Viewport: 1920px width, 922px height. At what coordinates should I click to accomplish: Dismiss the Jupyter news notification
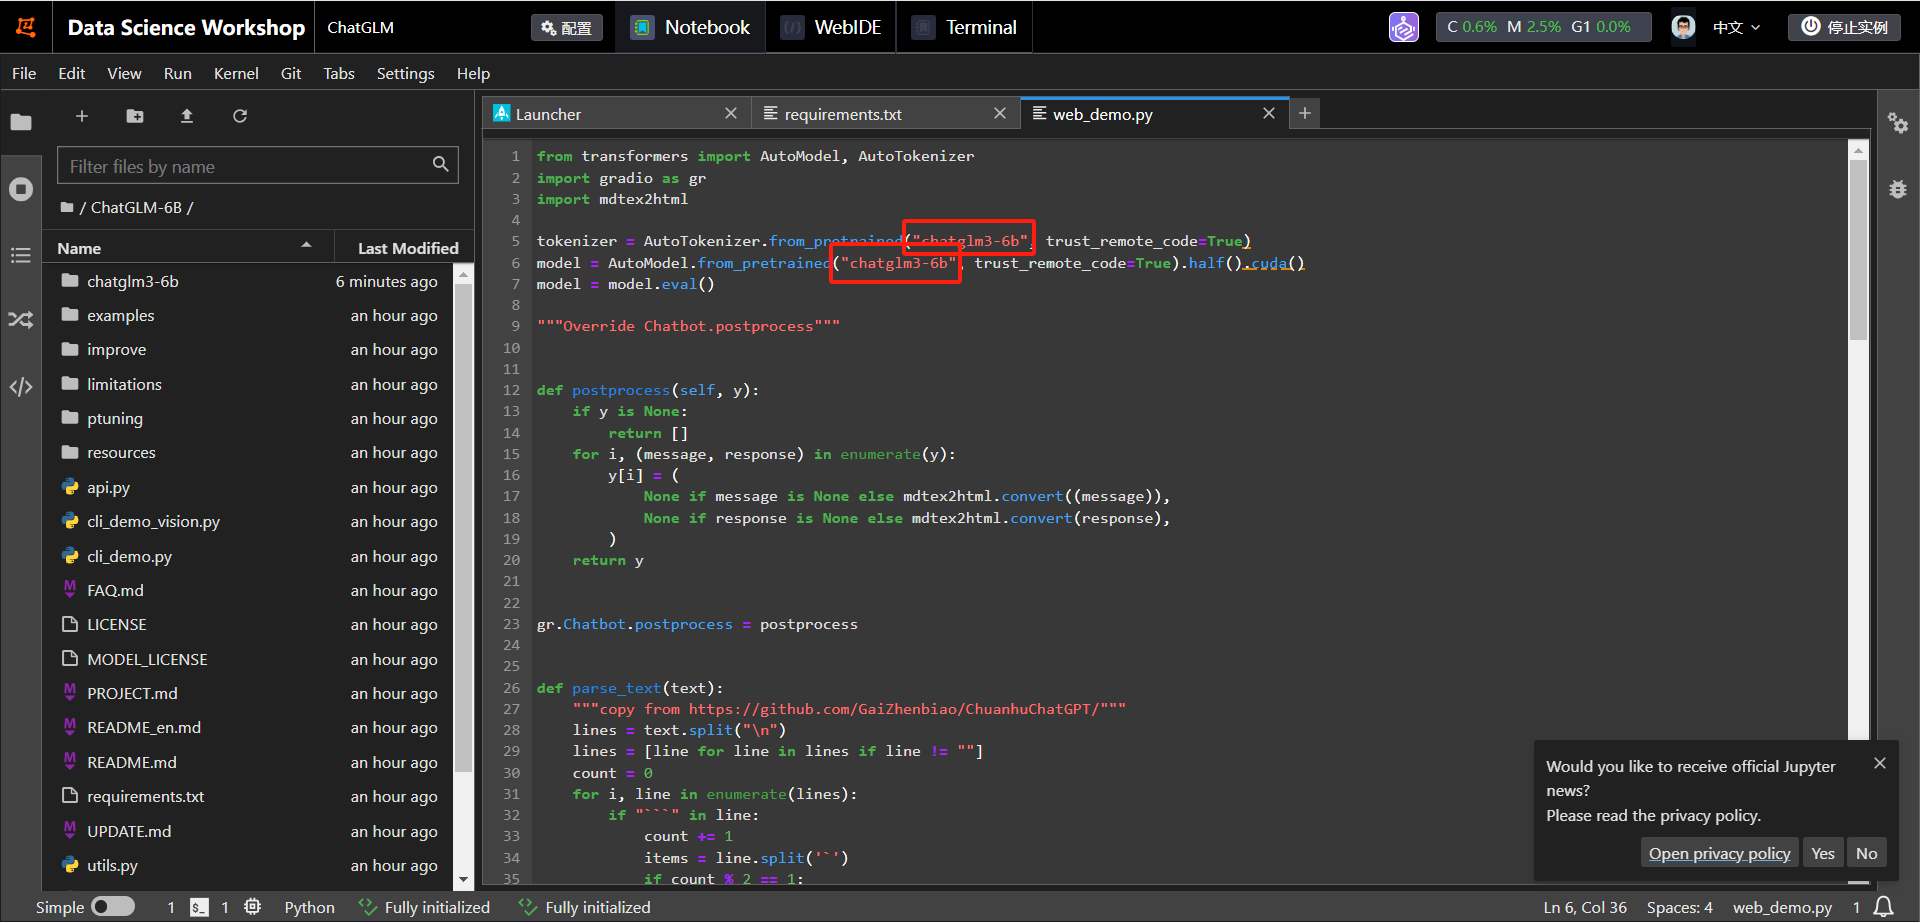(x=1880, y=763)
